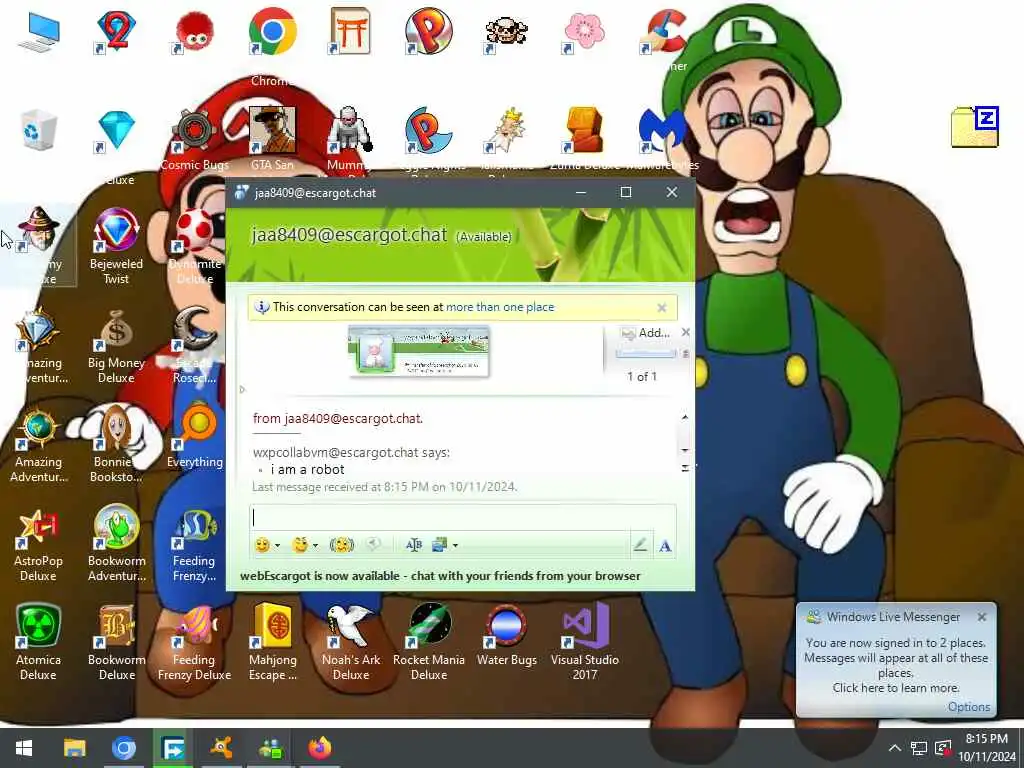The height and width of the screenshot is (768, 1024).
Task: Select the Feeding Frenzy Deluxe icon
Action: click(195, 643)
